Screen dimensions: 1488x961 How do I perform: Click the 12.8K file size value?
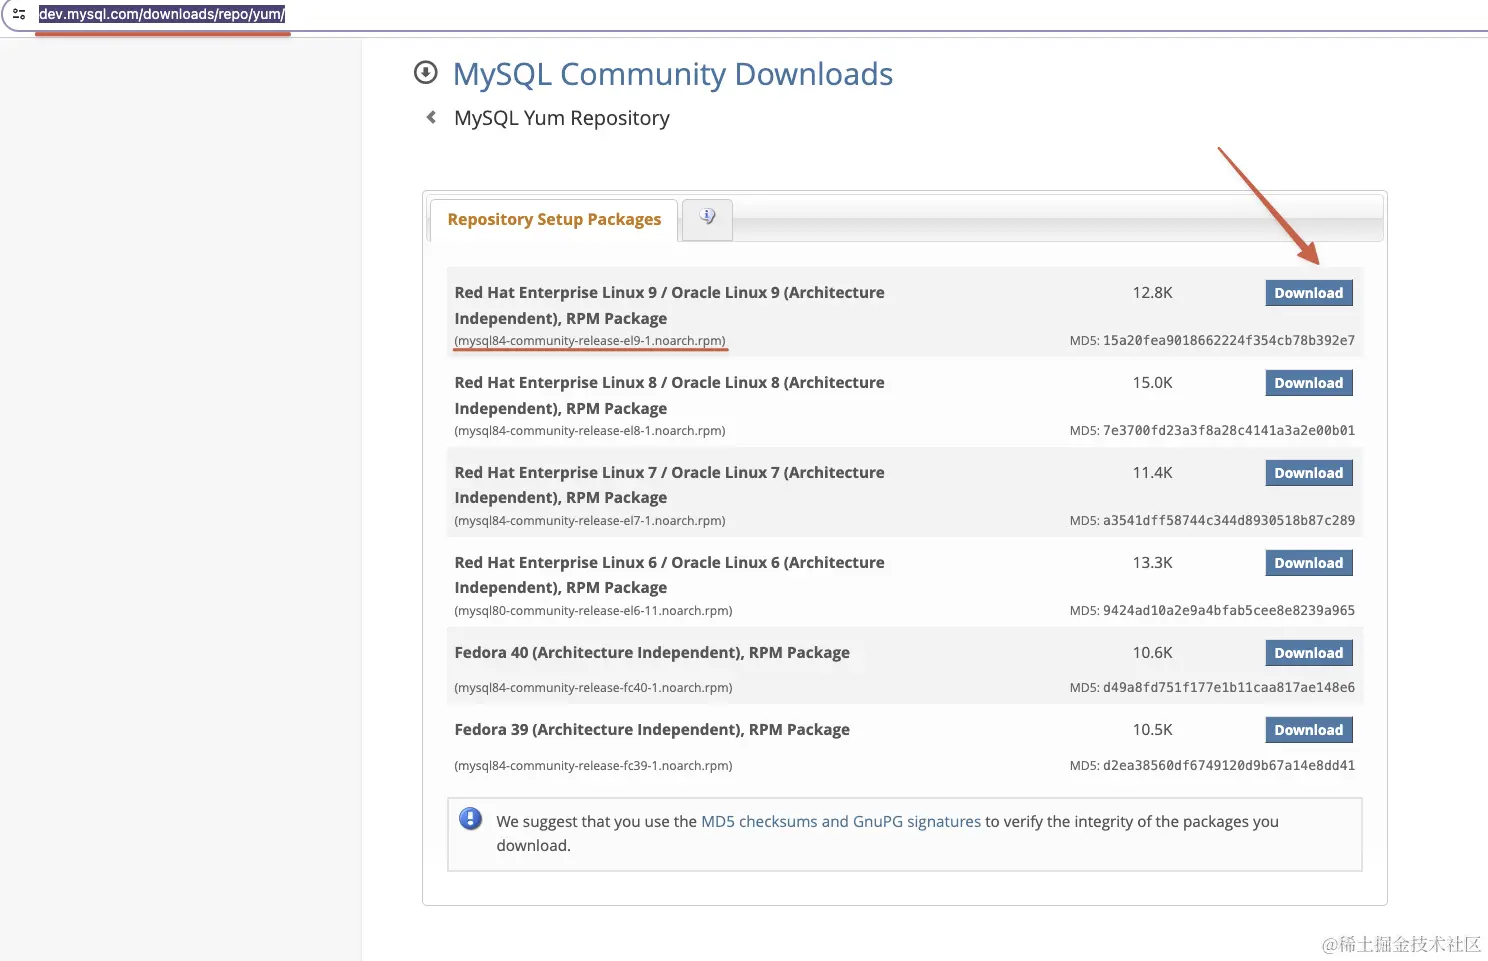click(1152, 293)
